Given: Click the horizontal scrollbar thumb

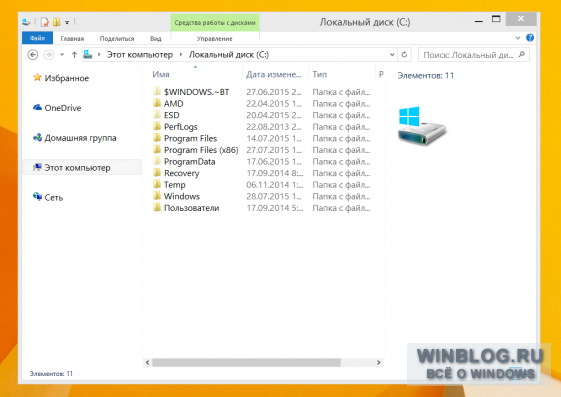Looking at the screenshot, I should point(246,362).
